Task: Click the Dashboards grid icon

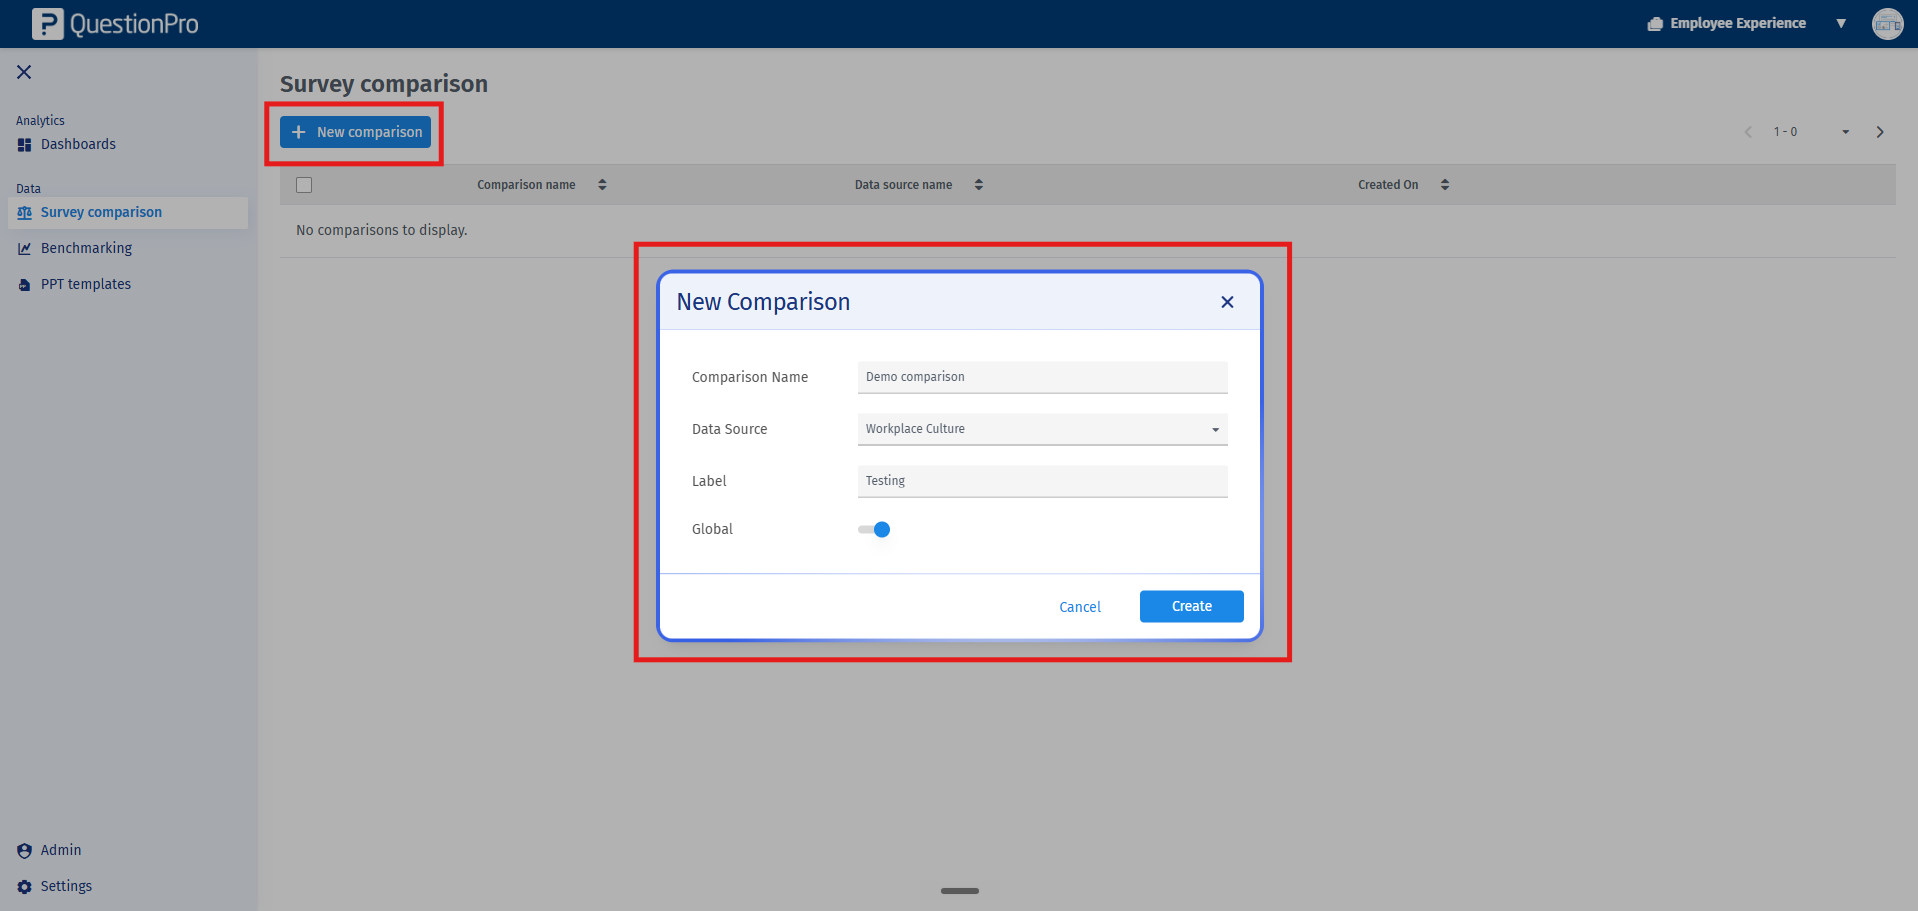Action: [24, 145]
